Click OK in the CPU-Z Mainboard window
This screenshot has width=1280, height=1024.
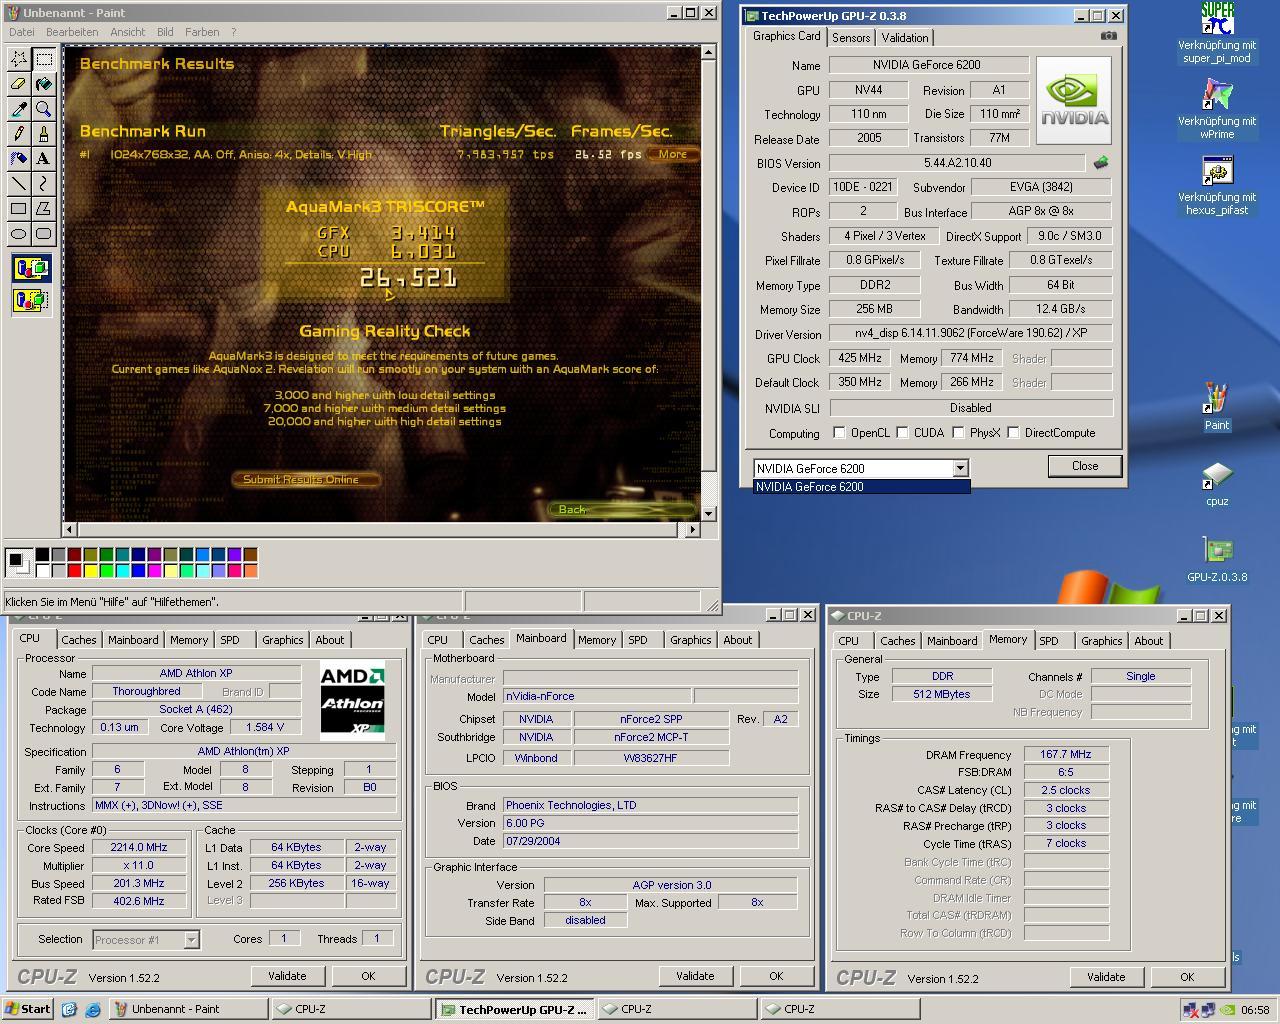pyautogui.click(x=776, y=976)
